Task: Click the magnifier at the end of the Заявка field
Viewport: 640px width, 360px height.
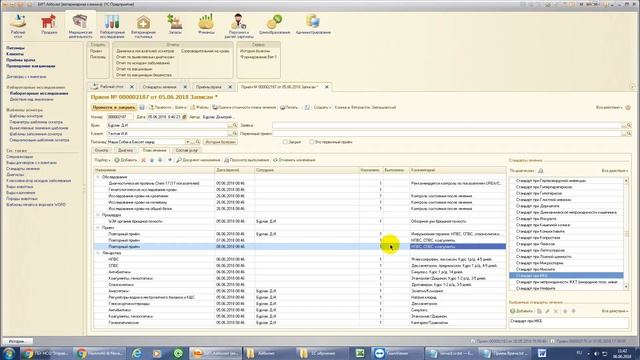Action: (x=629, y=125)
